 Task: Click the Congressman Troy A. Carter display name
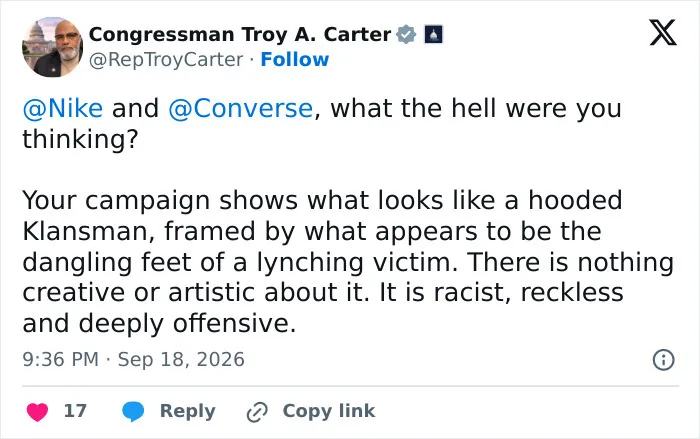coord(240,34)
